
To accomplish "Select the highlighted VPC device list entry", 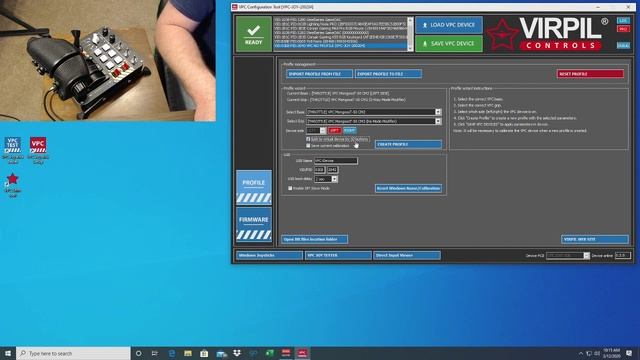I will [340, 46].
